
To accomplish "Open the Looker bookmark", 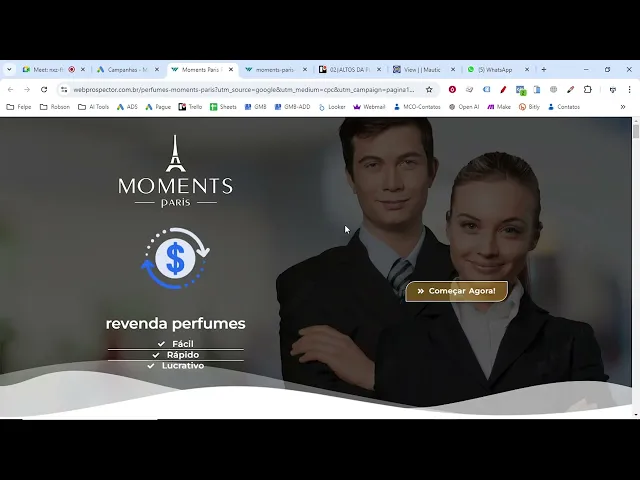I will pyautogui.click(x=332, y=107).
